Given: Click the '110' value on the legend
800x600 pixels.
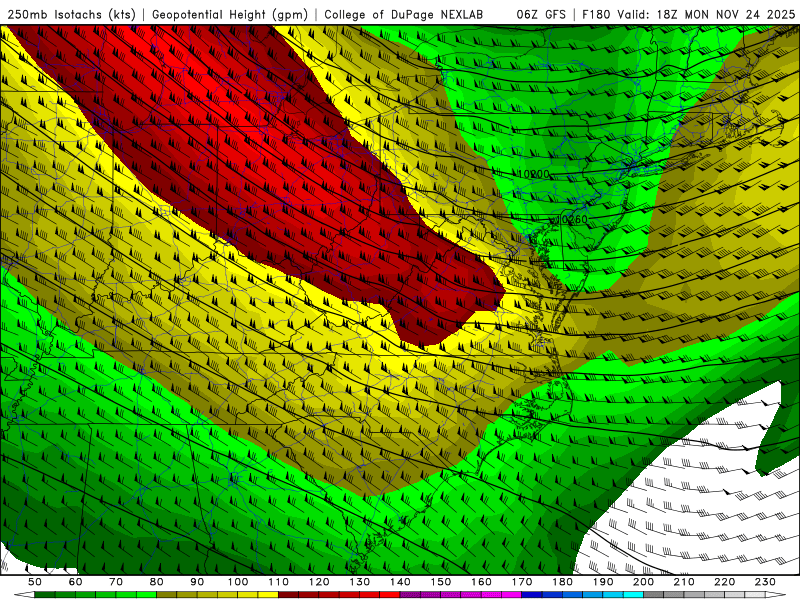Looking at the screenshot, I should (x=279, y=582).
